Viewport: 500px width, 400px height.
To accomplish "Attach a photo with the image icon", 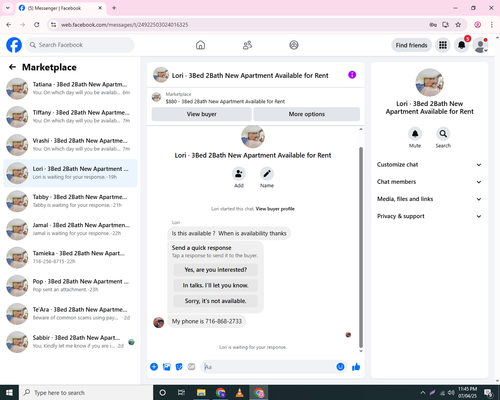I will pyautogui.click(x=167, y=367).
